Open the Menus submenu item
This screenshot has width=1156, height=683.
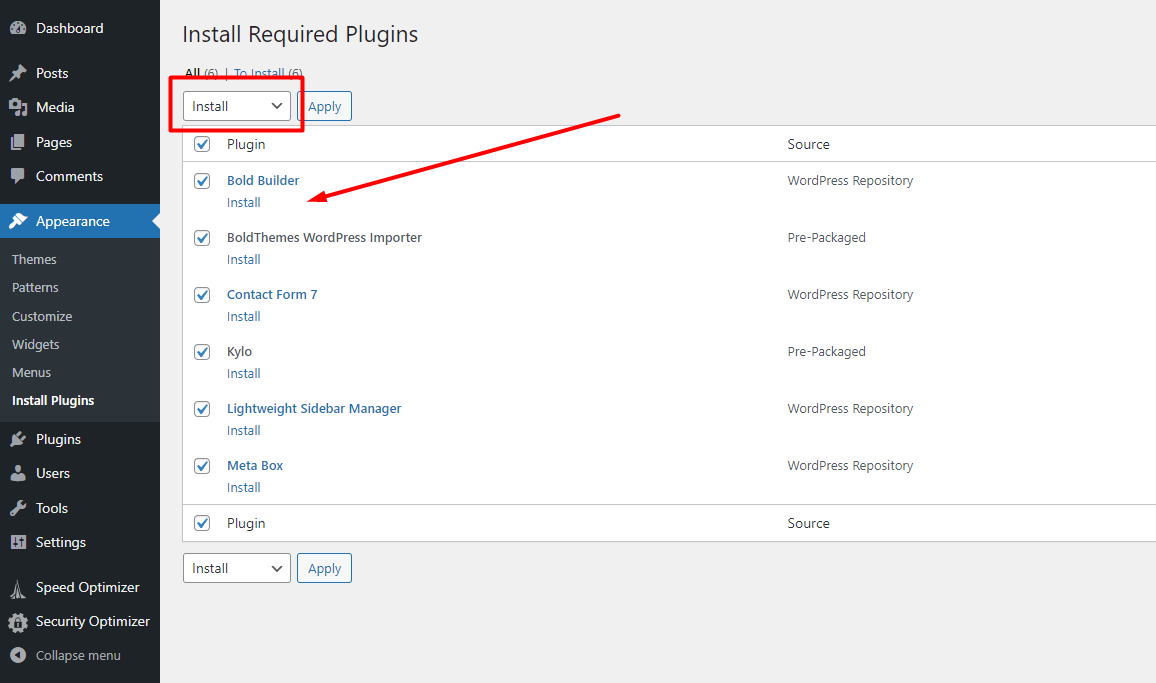(x=31, y=372)
